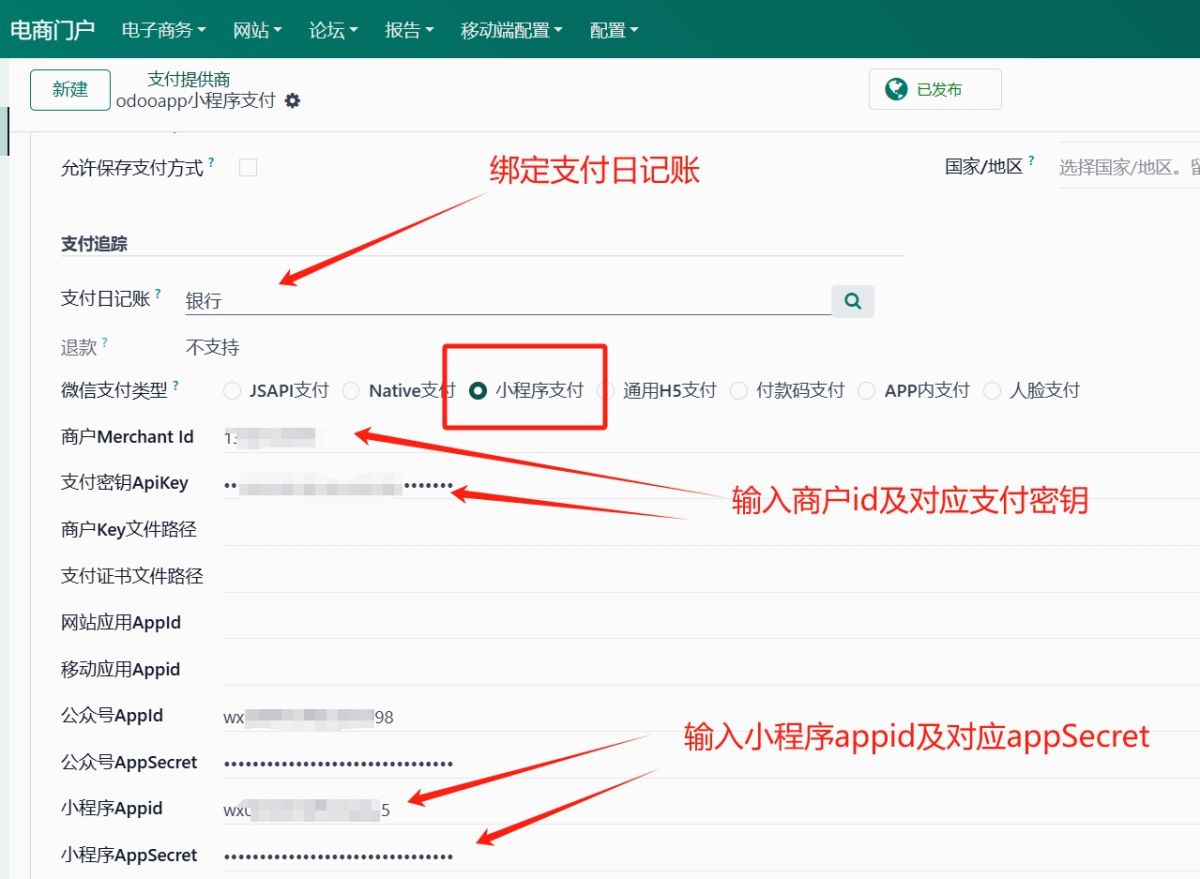
Task: Click the 新建 button
Action: click(70, 89)
